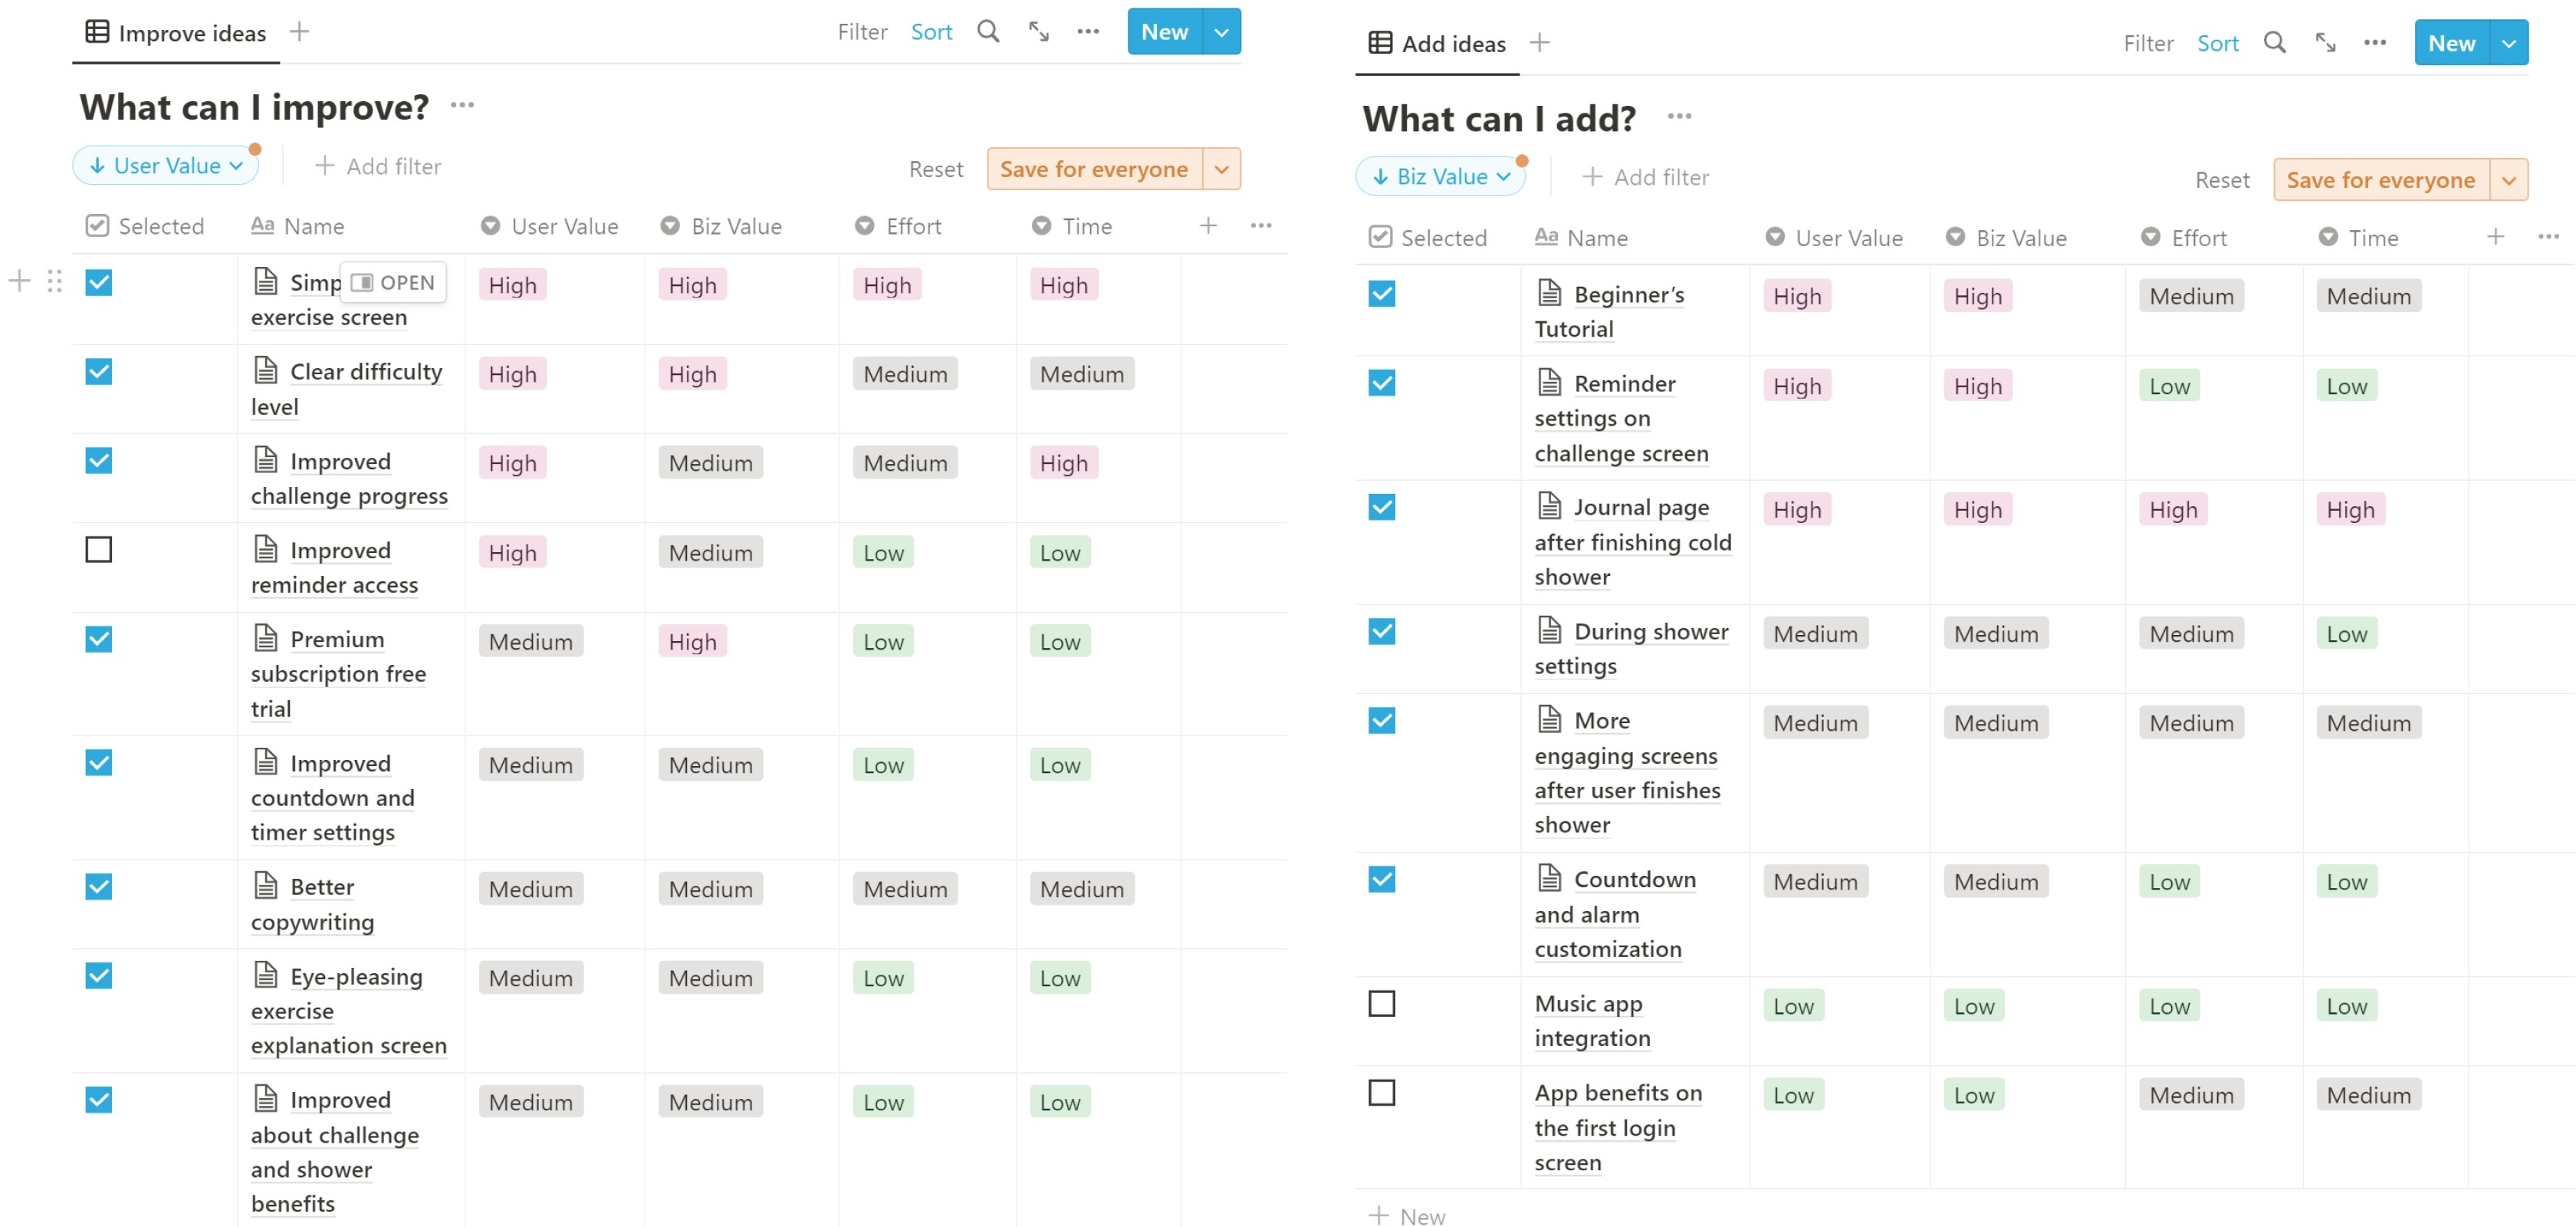Check the Improved reminder access checkbox

pyautogui.click(x=98, y=550)
